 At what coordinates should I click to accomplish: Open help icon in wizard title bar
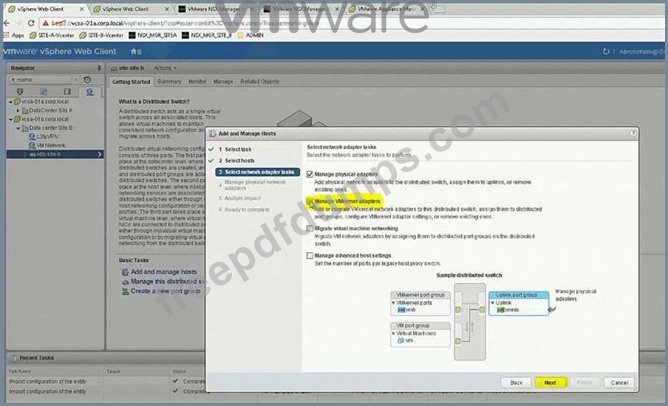tap(633, 133)
